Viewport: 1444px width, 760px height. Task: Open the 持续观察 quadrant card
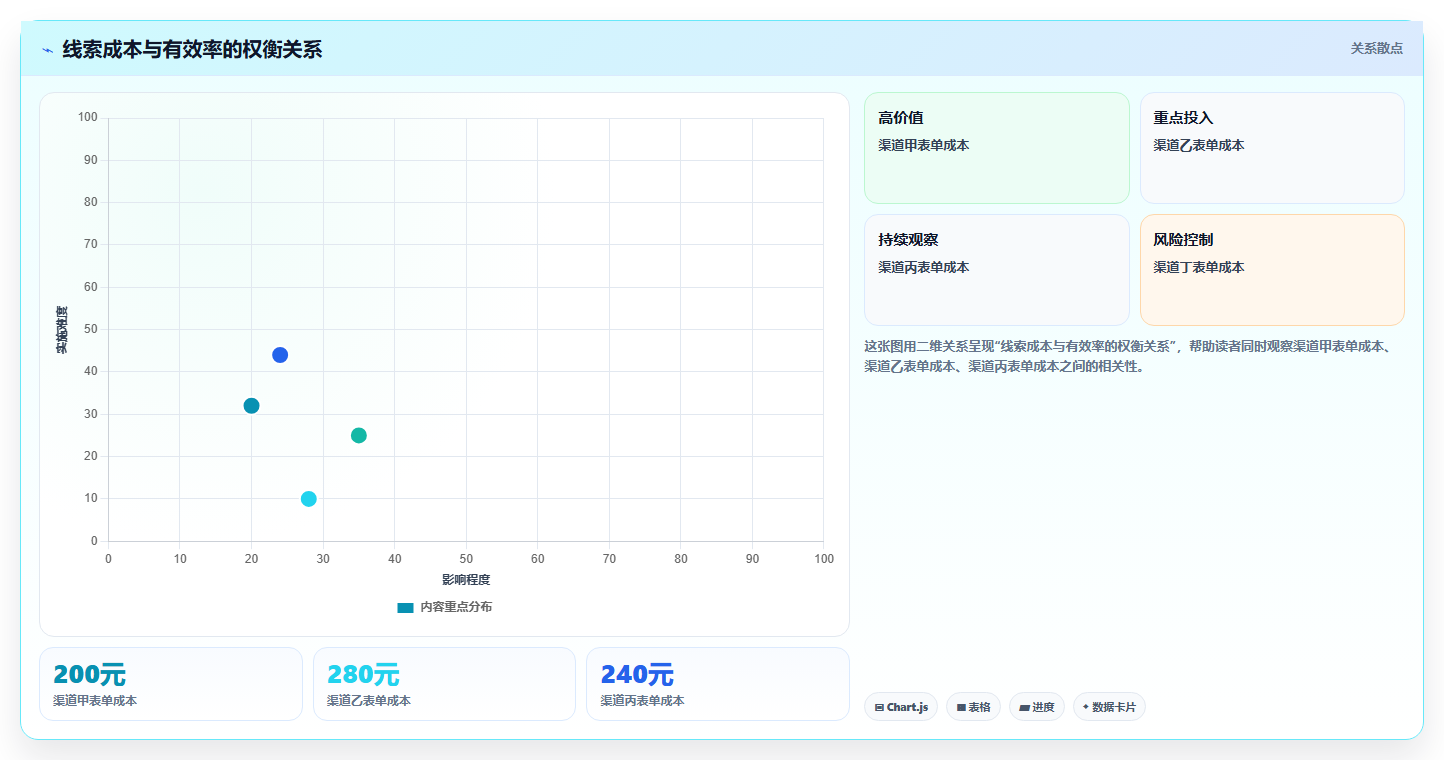996,270
